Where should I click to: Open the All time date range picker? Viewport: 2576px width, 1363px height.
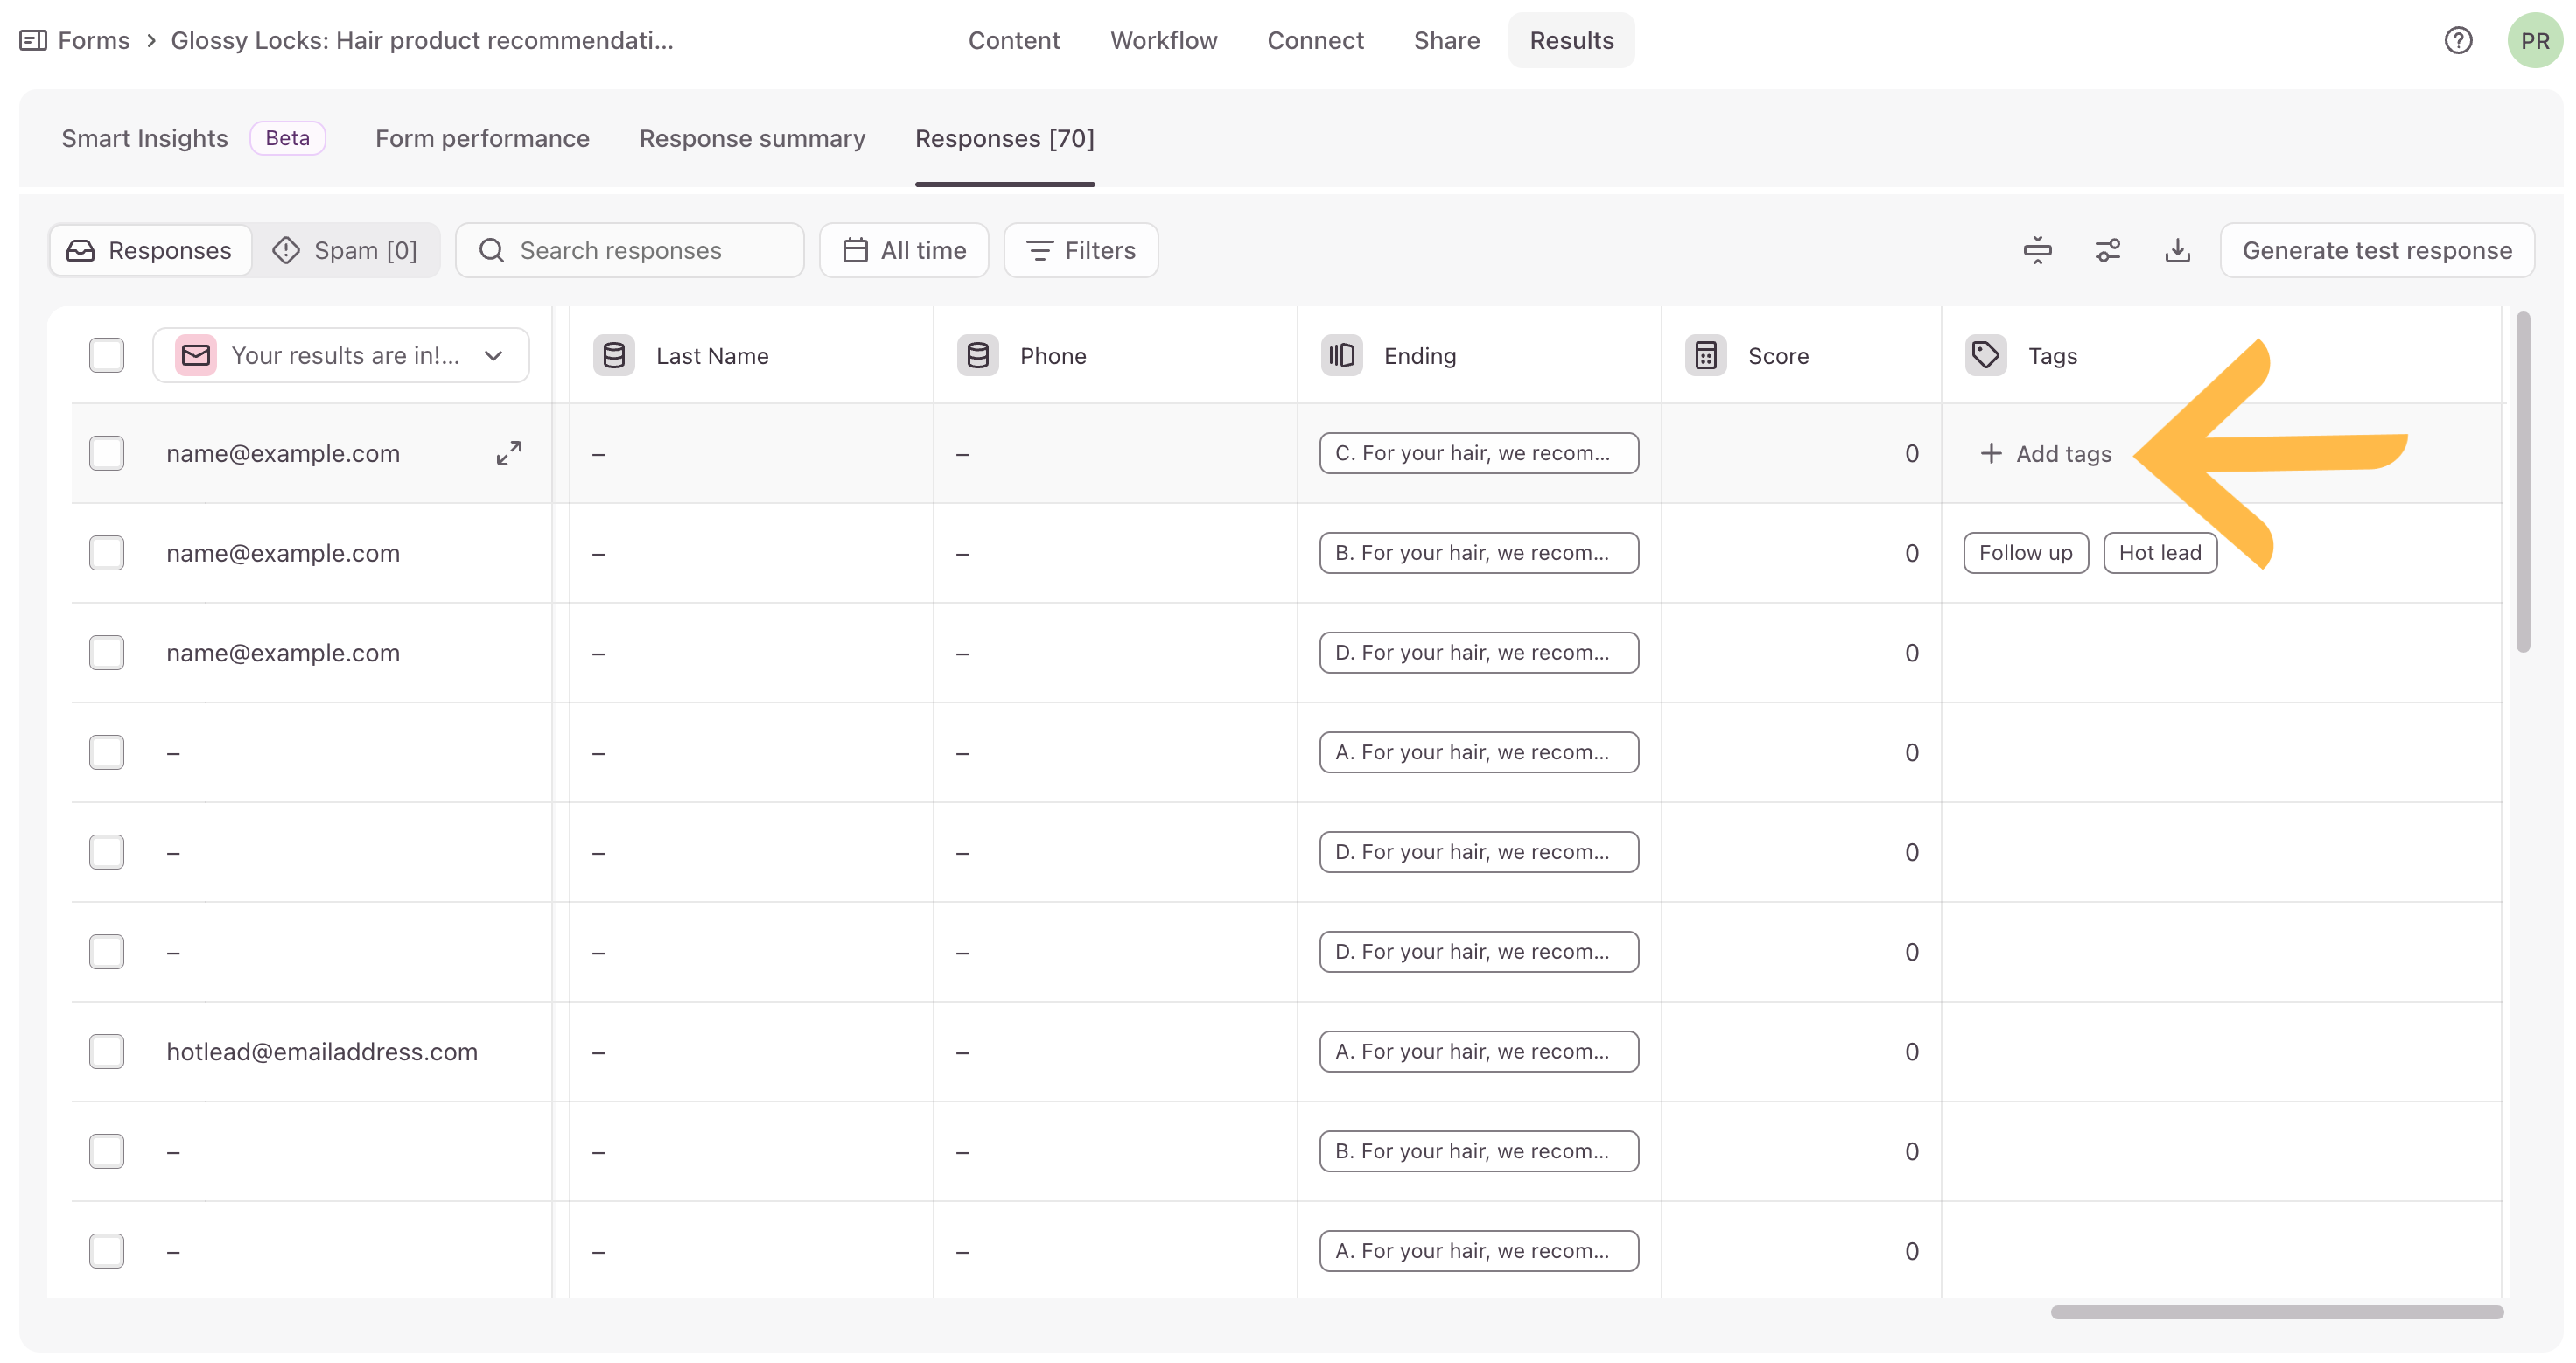(904, 250)
